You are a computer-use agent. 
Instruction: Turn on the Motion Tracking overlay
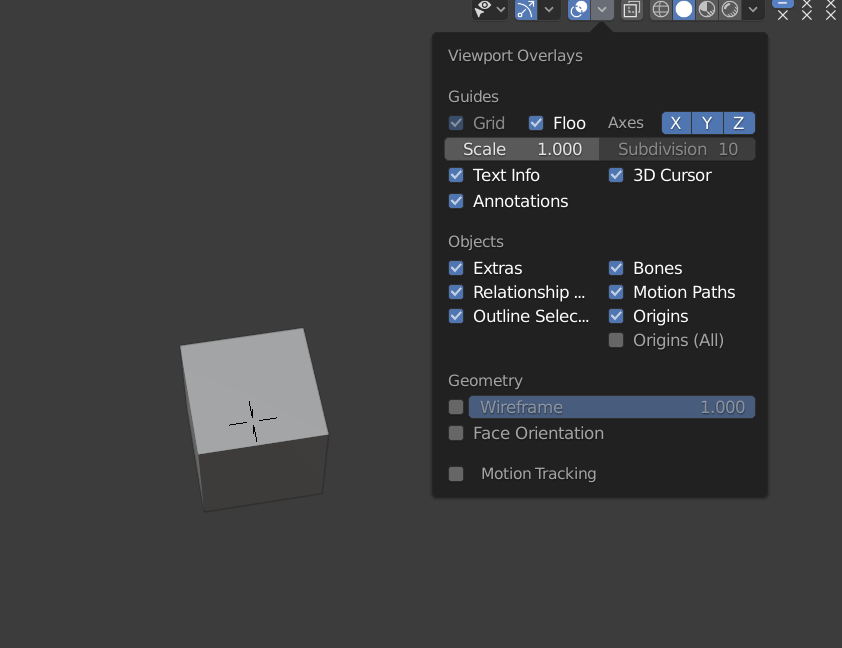point(456,473)
